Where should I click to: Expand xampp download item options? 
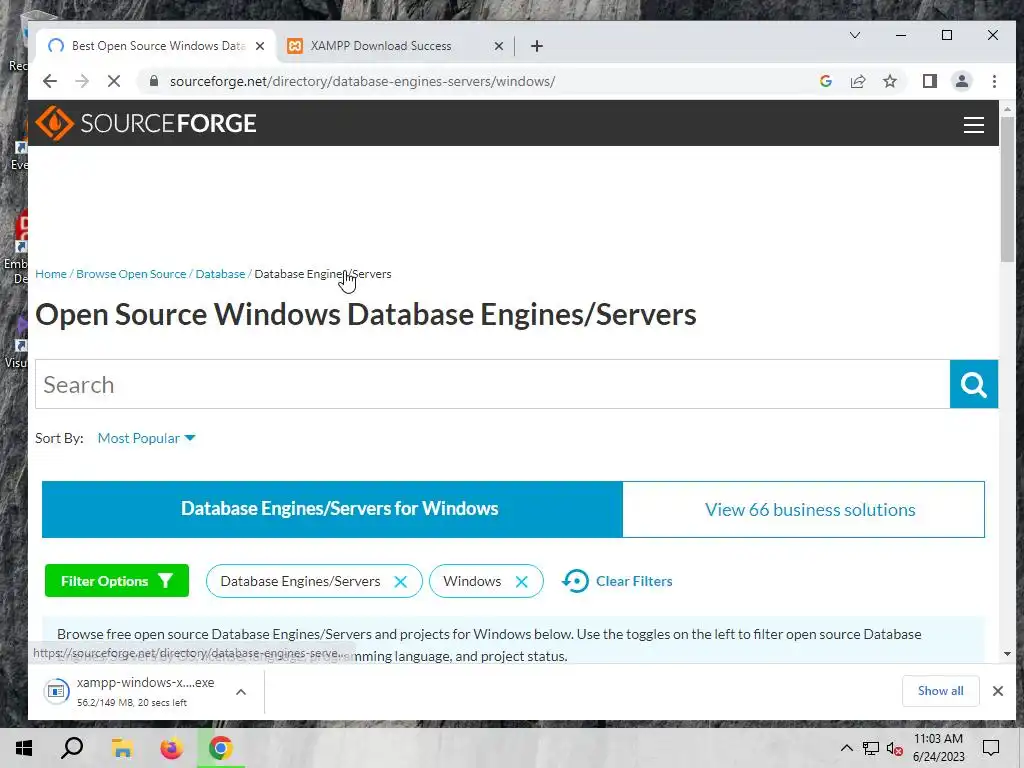pos(241,692)
